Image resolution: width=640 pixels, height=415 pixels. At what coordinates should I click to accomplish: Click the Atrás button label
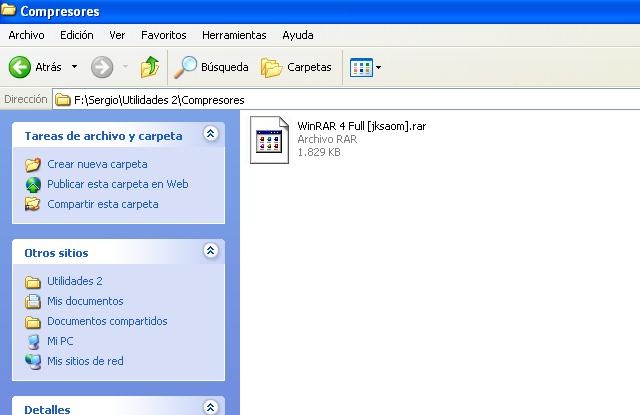[x=49, y=67]
